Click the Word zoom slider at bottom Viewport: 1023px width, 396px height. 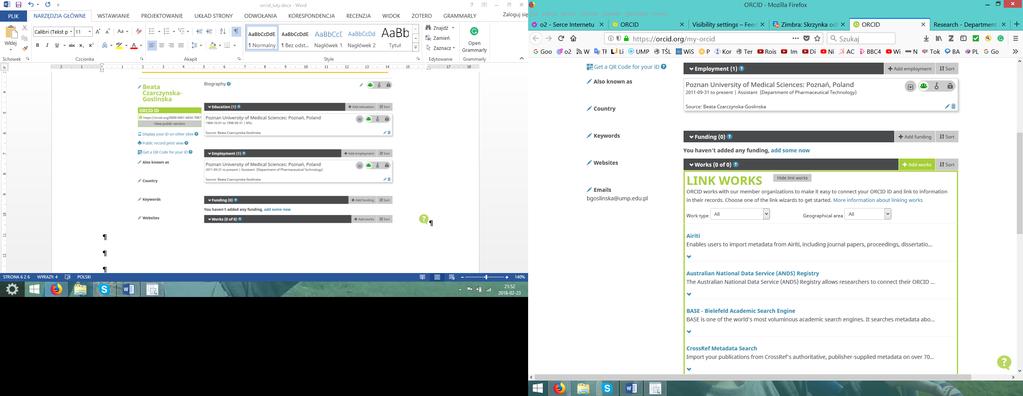[x=486, y=277]
